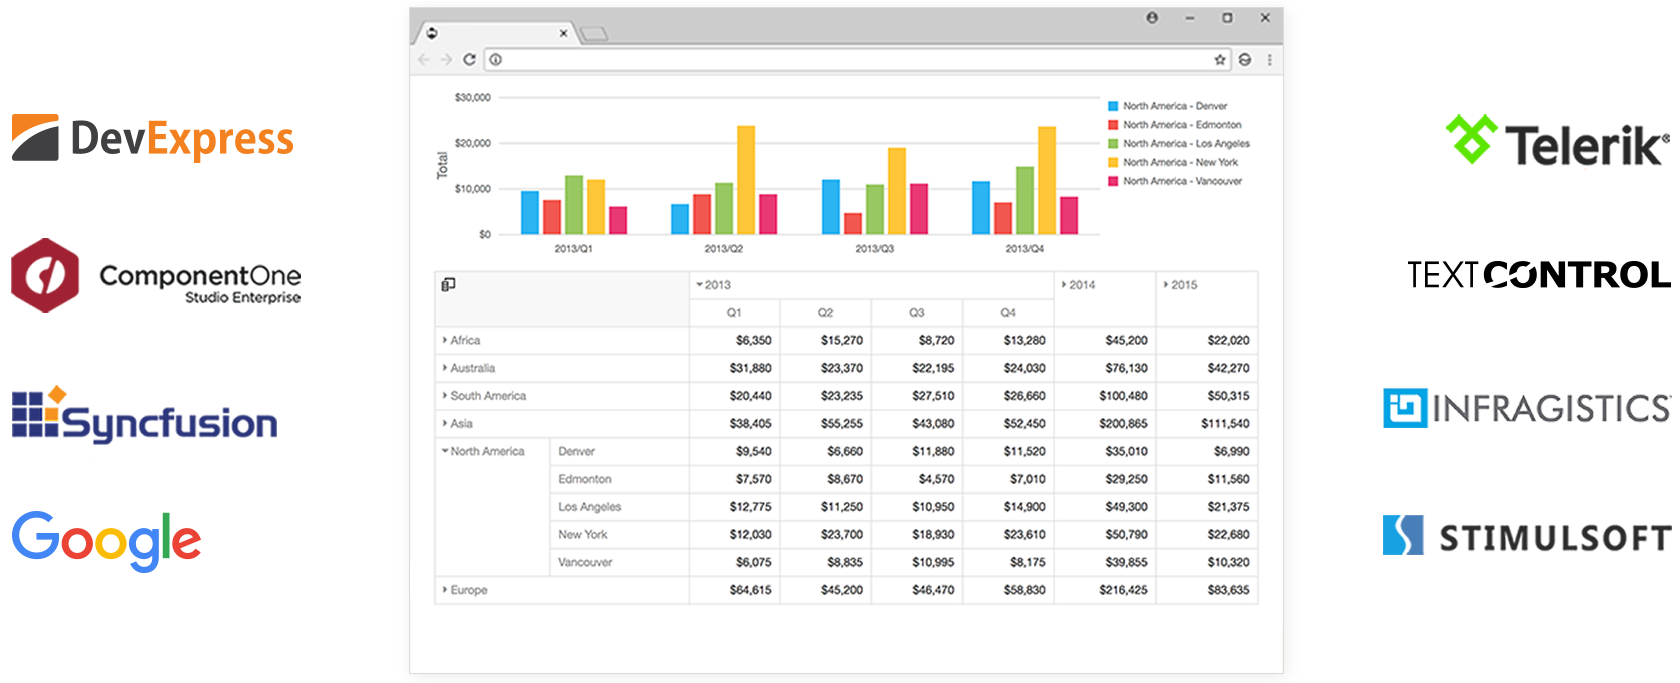Image resolution: width=1680 pixels, height=683 pixels.
Task: Select the Denver row label
Action: [577, 452]
